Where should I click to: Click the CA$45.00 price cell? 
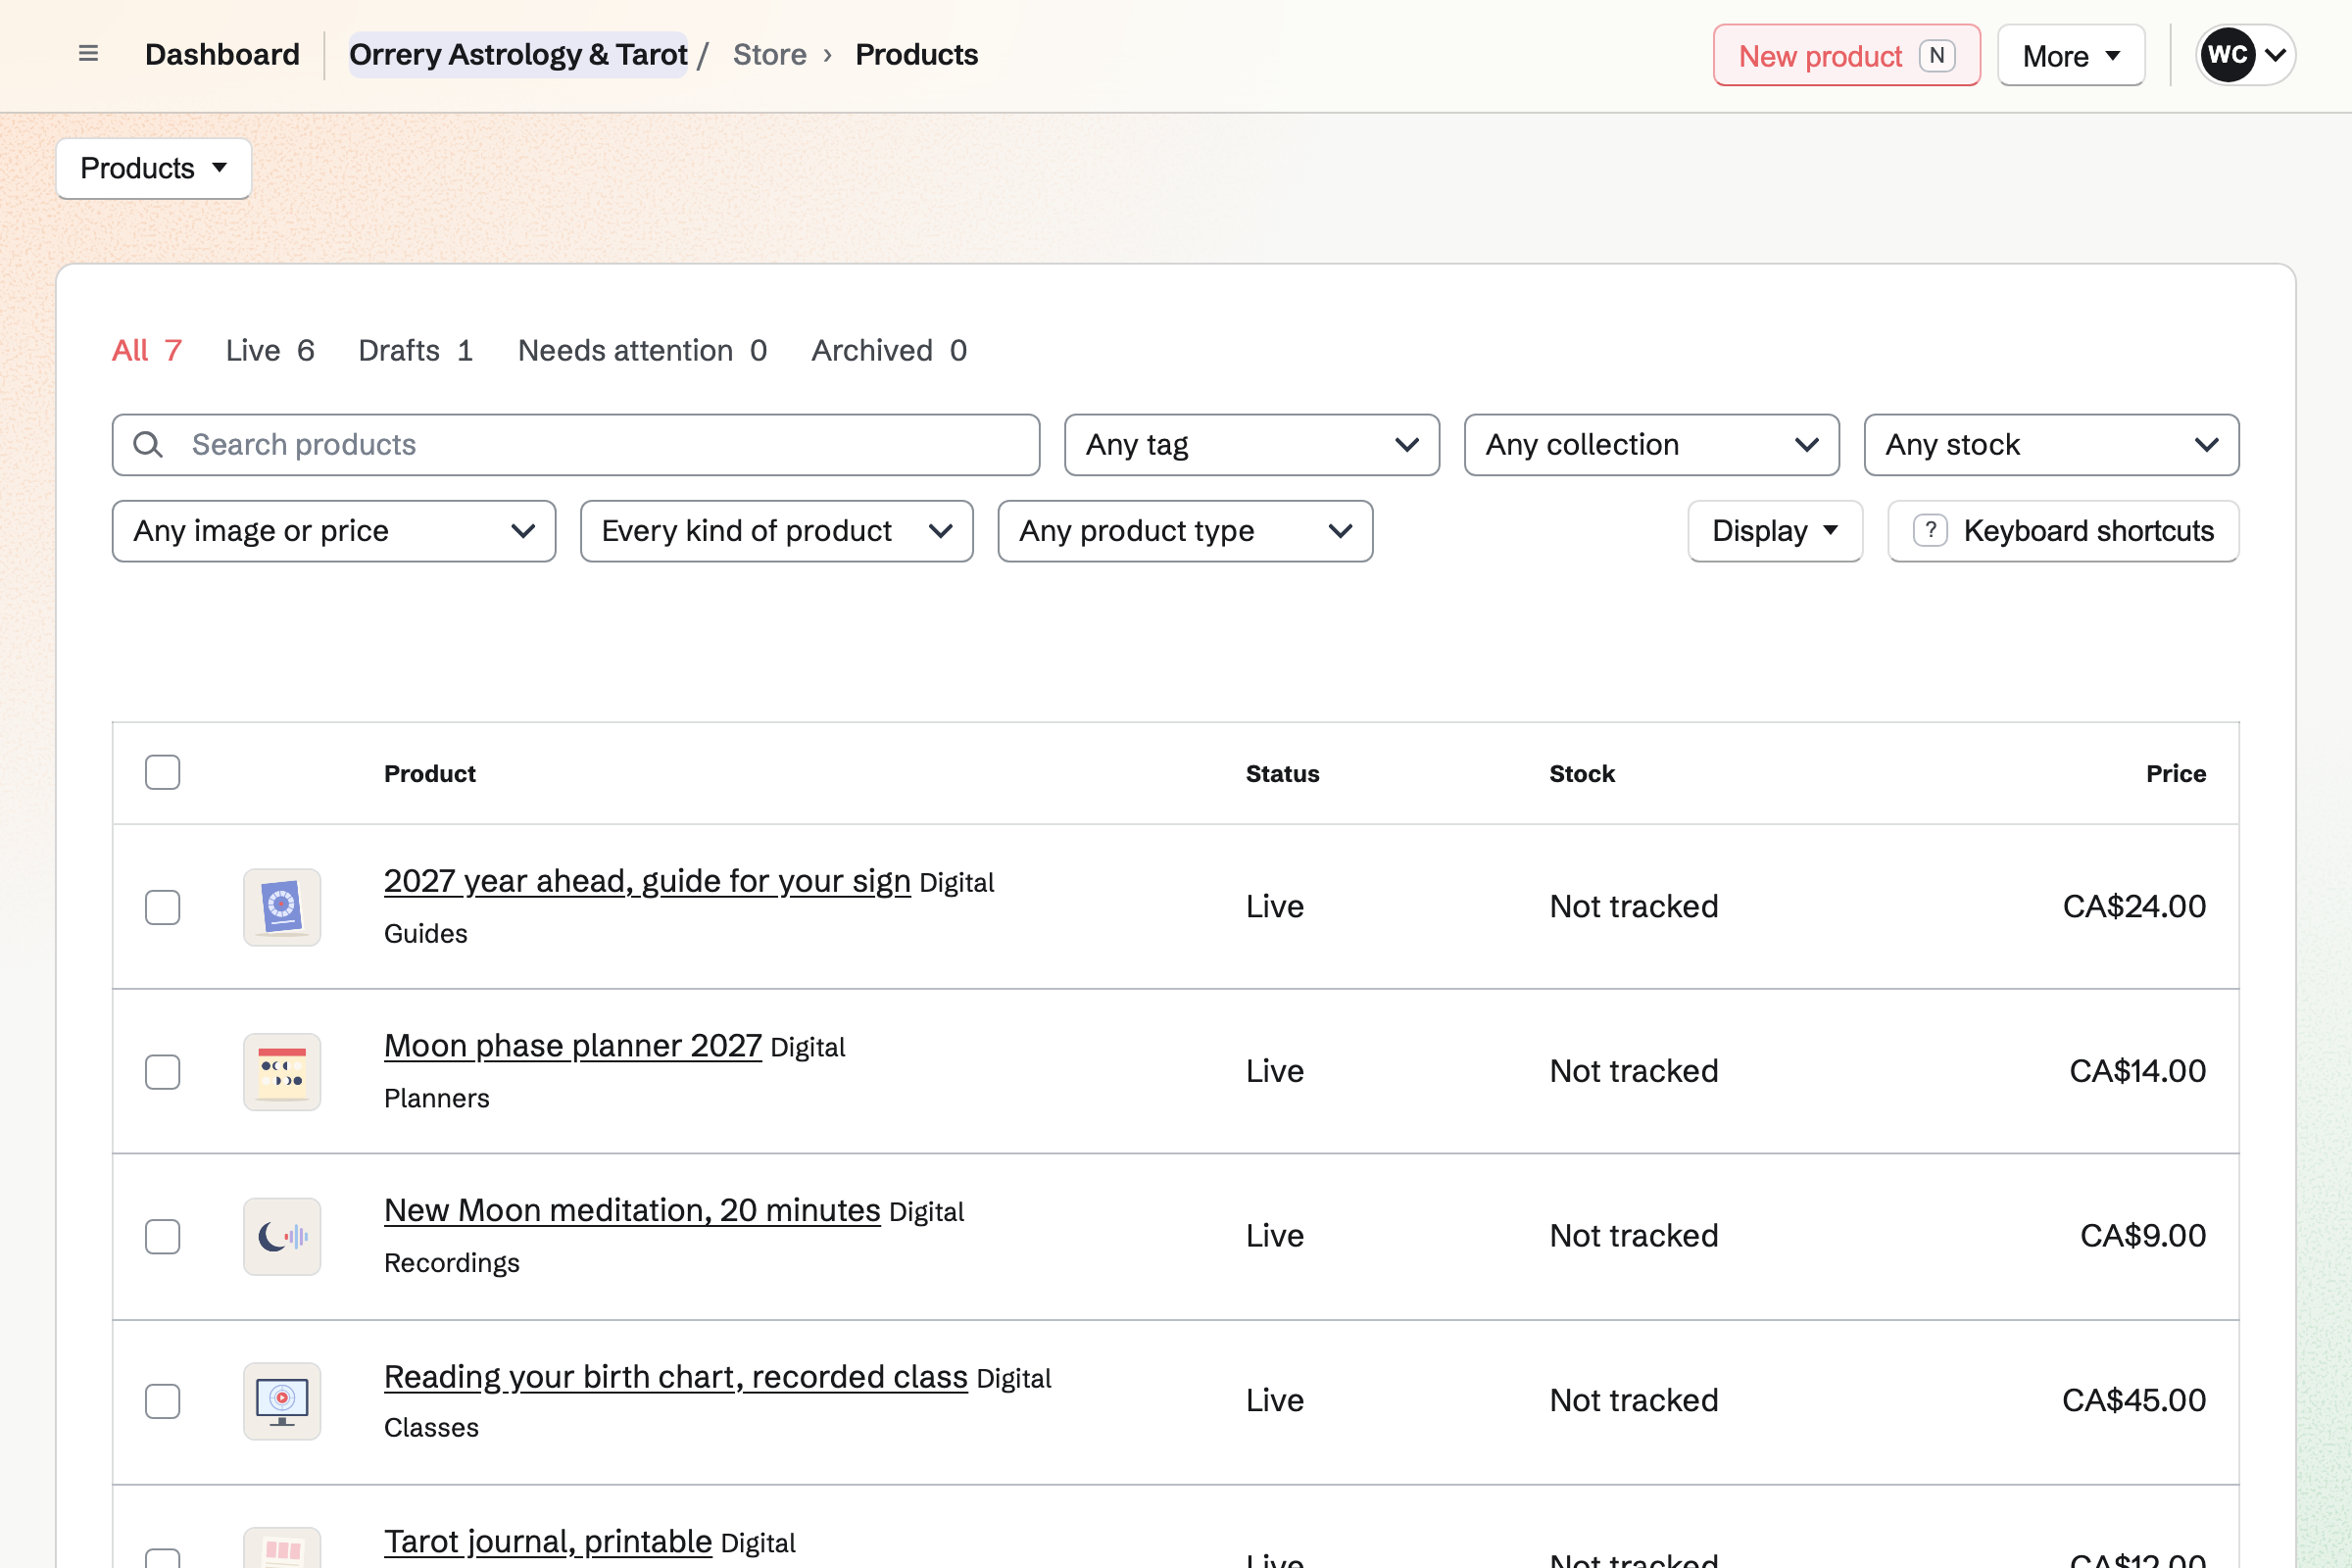coord(2133,1401)
